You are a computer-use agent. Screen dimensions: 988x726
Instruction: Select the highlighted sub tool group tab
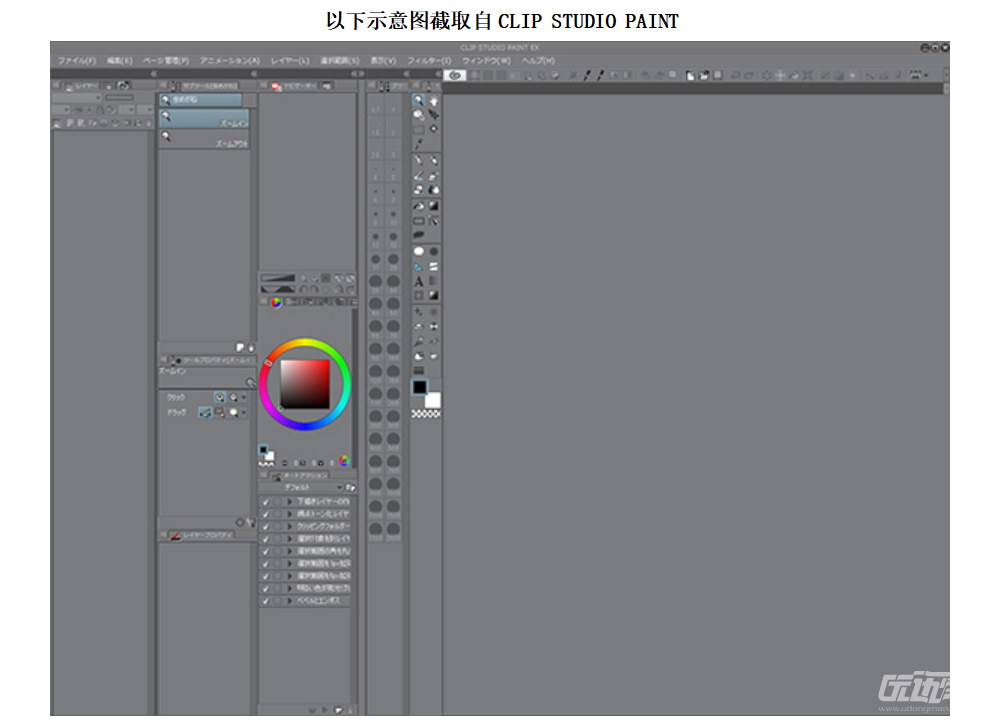tap(200, 100)
